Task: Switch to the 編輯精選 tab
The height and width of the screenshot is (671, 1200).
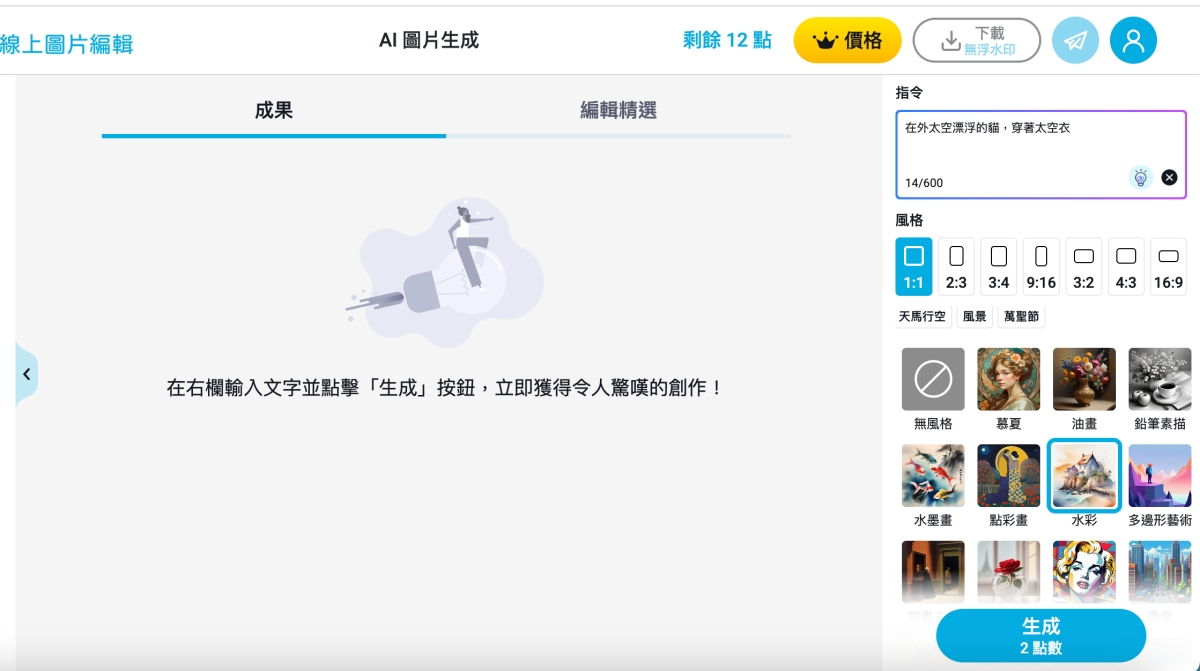Action: click(618, 111)
